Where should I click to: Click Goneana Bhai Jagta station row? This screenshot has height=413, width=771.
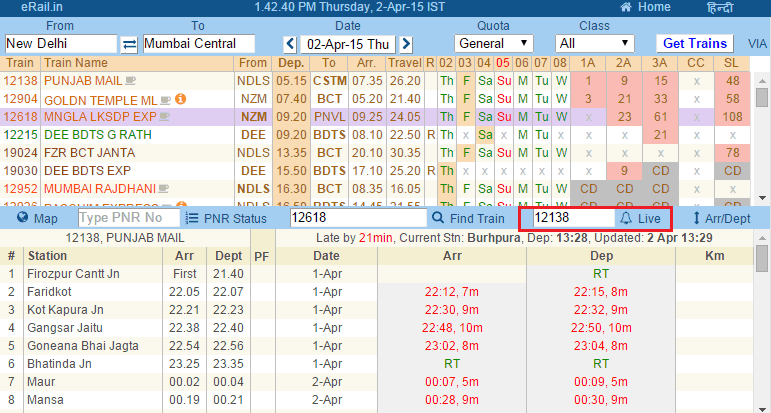click(x=377, y=346)
